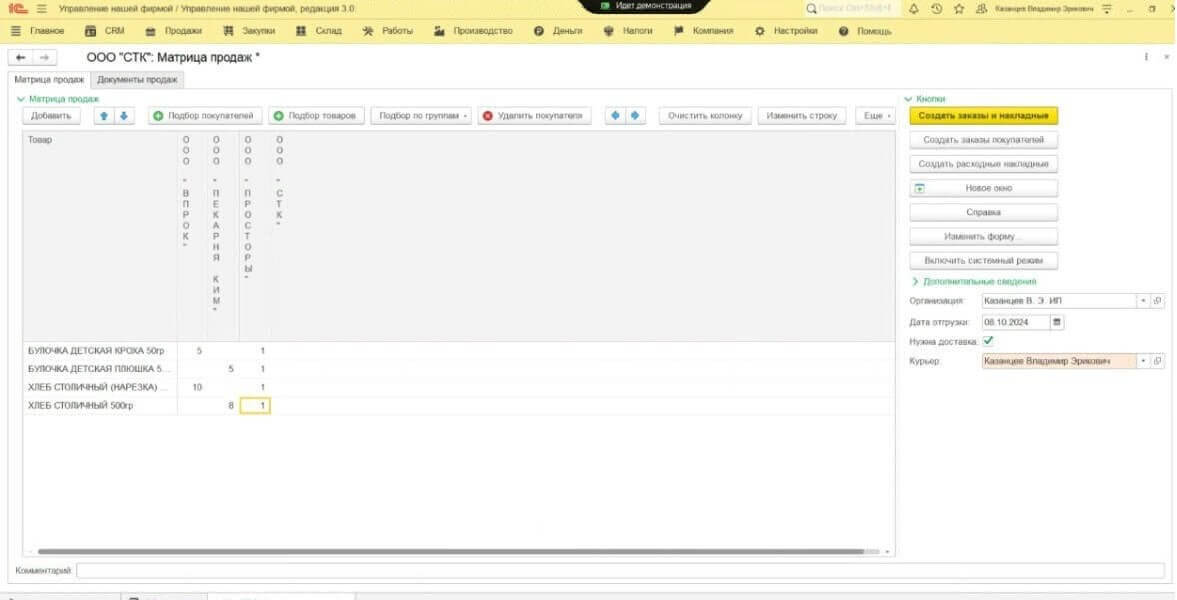Open the history clock icon

pos(936,8)
